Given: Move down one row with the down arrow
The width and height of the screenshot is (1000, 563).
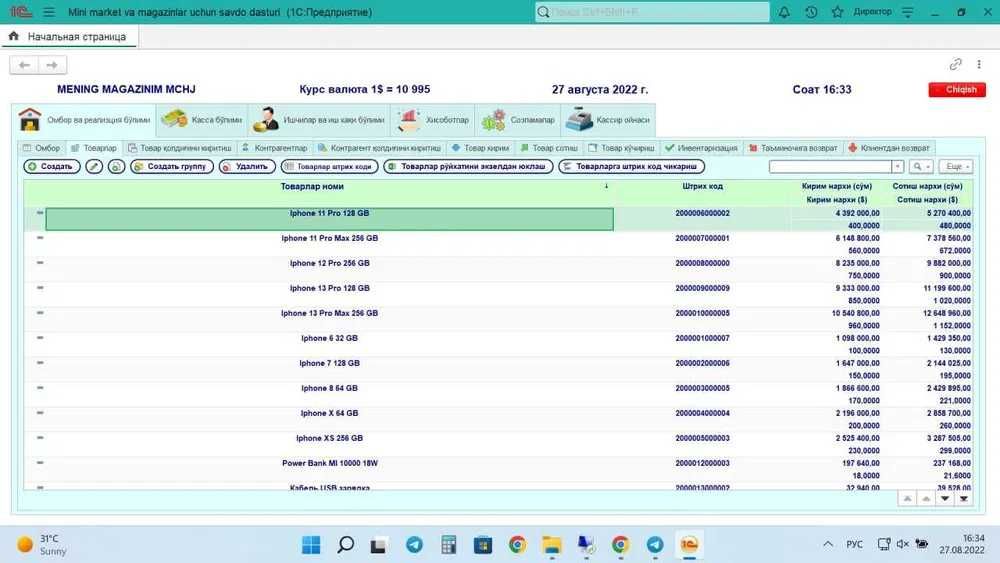Looking at the screenshot, I should coord(945,499).
